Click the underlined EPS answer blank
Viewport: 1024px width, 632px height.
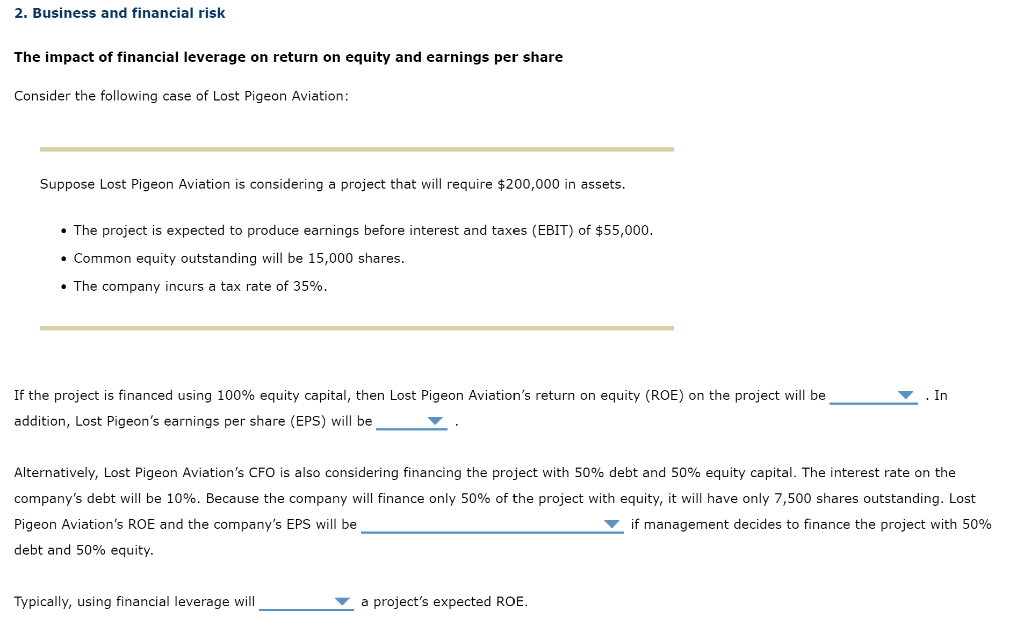(x=410, y=424)
